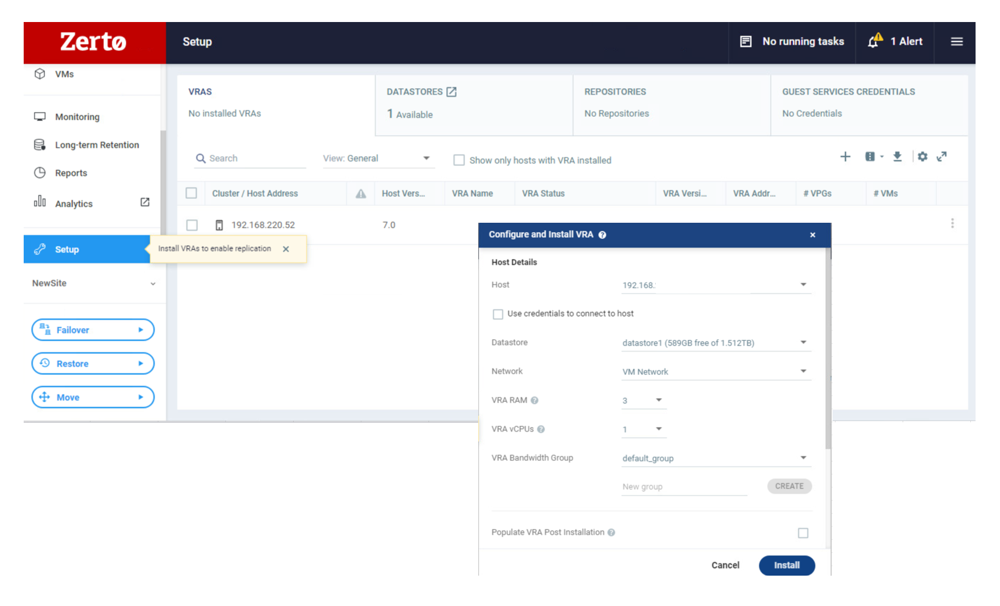Expand the NewSite site selector
Screen dimensions: 1000x606
pyautogui.click(x=93, y=283)
